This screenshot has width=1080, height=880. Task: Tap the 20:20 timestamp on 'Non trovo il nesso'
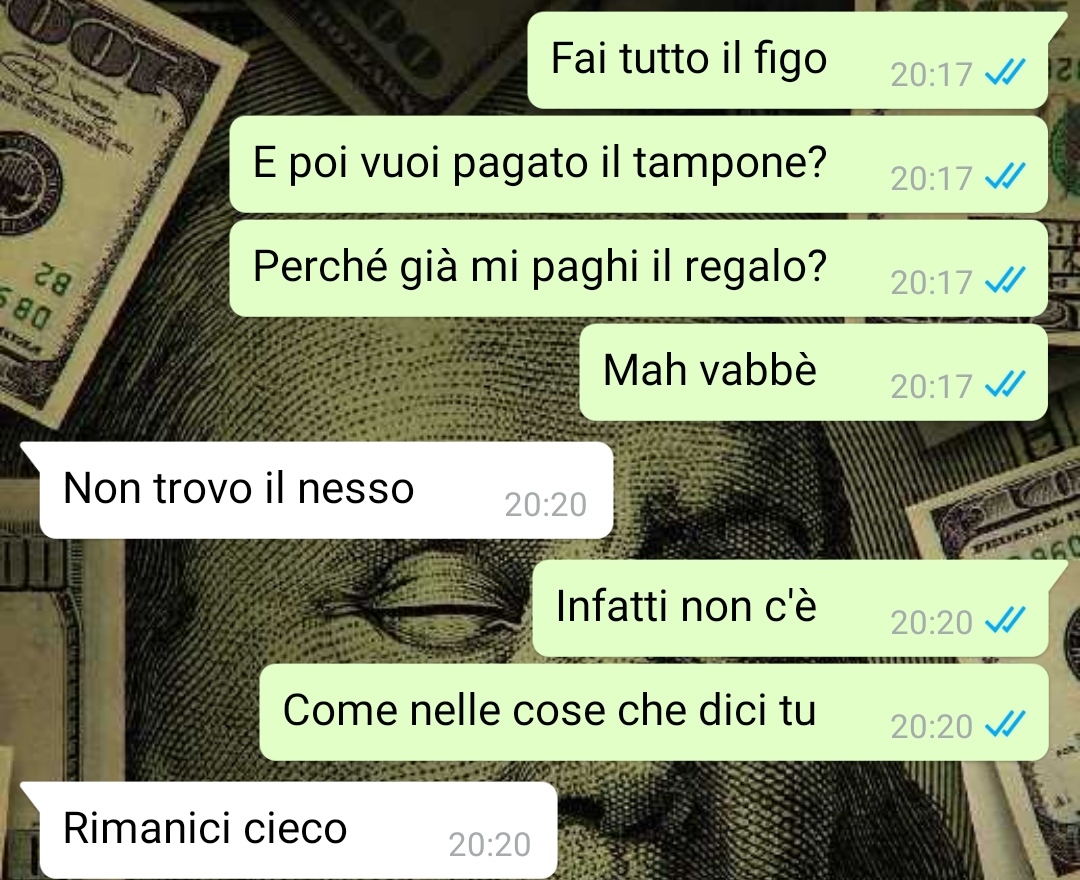coord(546,505)
